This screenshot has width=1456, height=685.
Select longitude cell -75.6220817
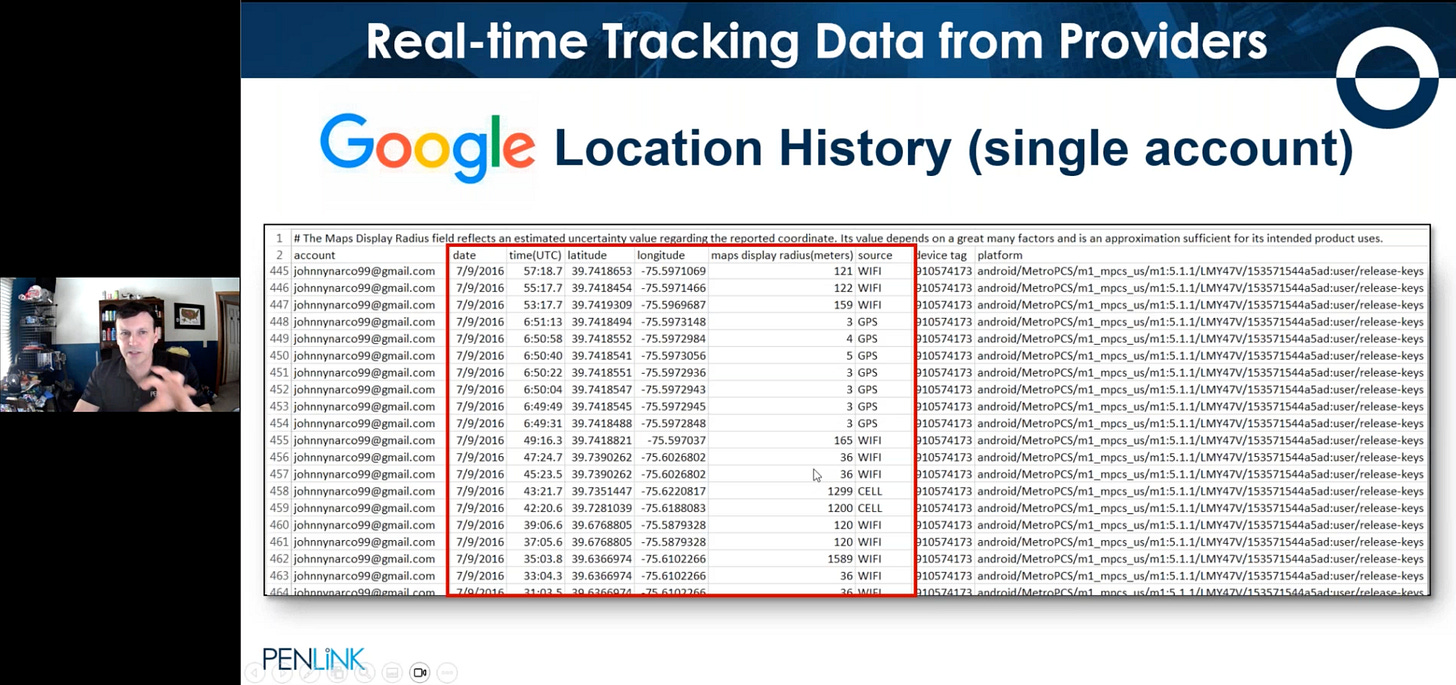(673, 491)
